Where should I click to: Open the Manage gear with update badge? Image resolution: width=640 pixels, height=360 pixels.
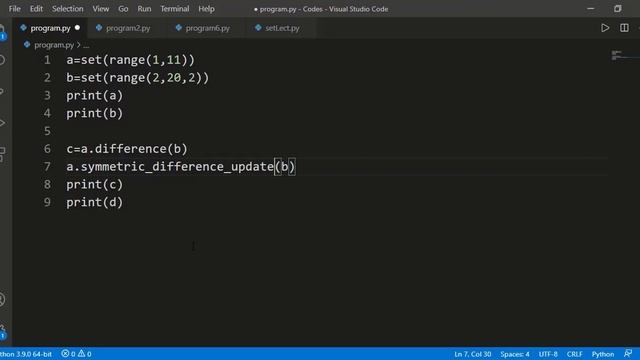coord(2,331)
